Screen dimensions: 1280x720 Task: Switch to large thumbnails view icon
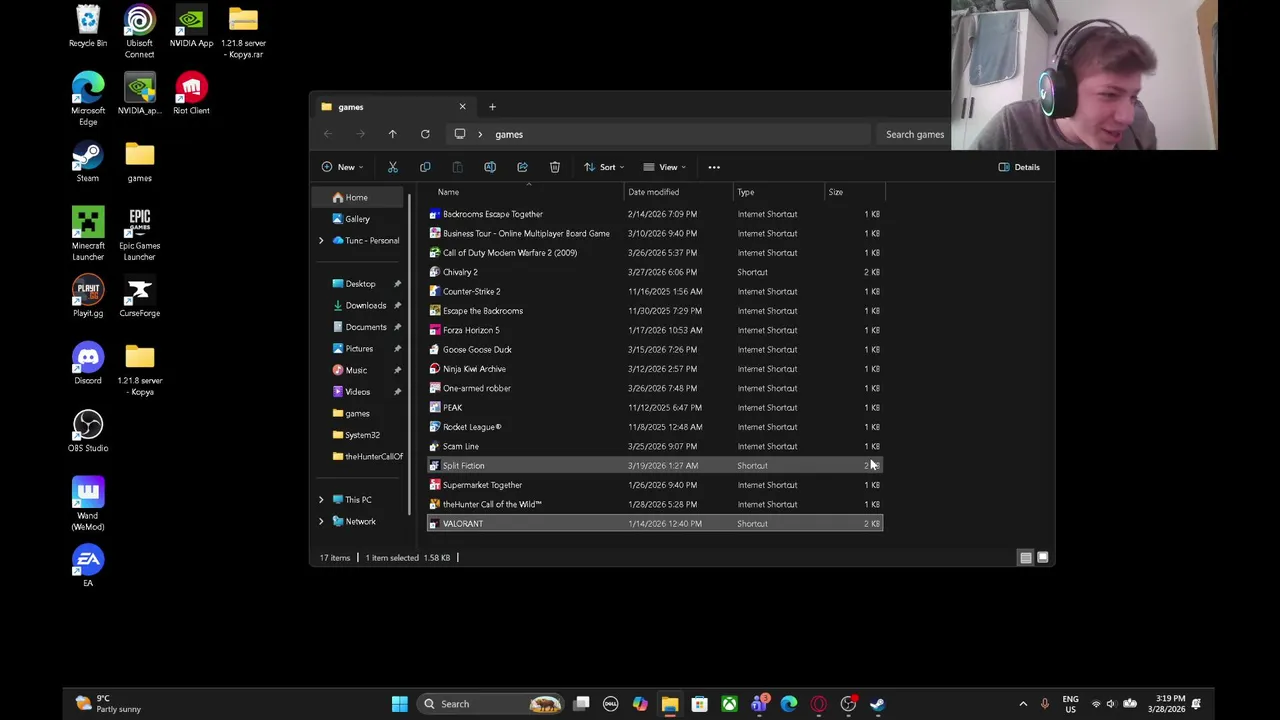click(1042, 557)
